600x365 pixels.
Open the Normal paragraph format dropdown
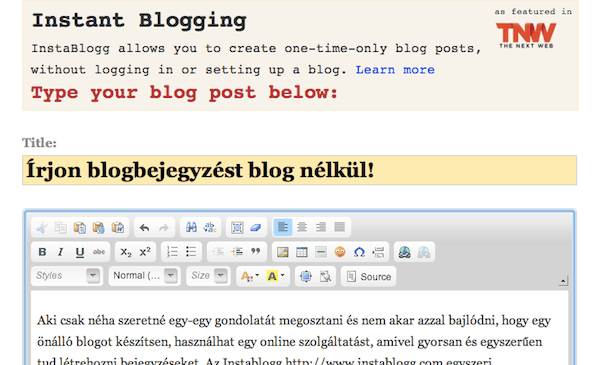(x=144, y=276)
